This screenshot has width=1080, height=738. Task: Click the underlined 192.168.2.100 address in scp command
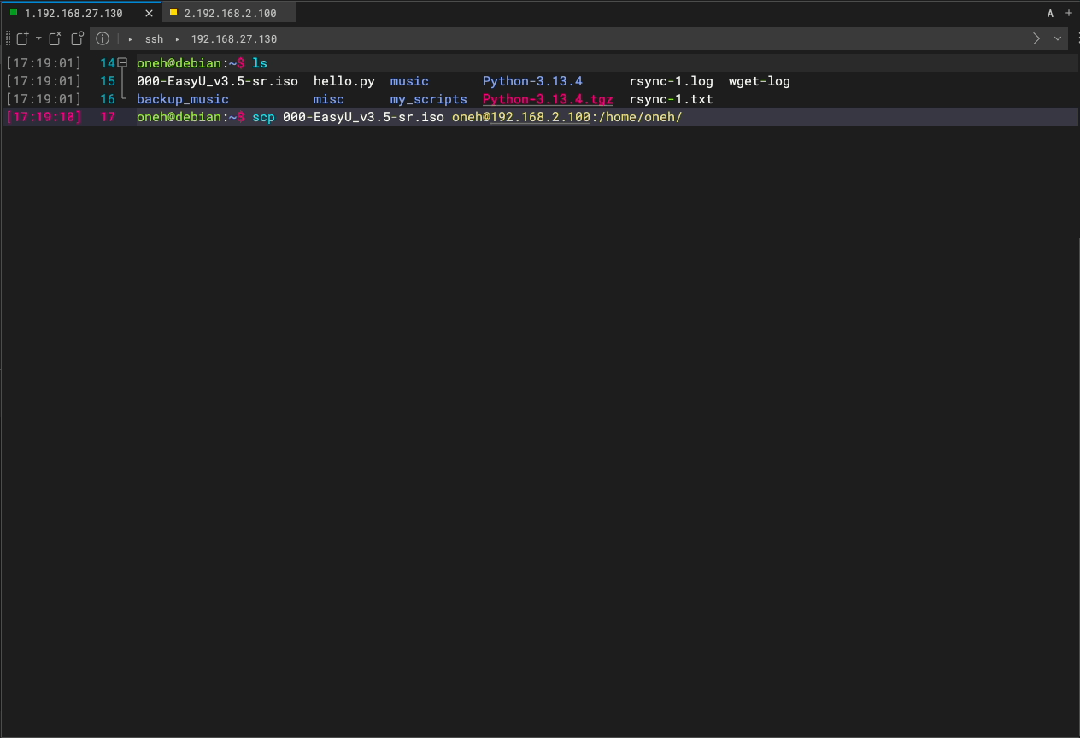[x=541, y=117]
